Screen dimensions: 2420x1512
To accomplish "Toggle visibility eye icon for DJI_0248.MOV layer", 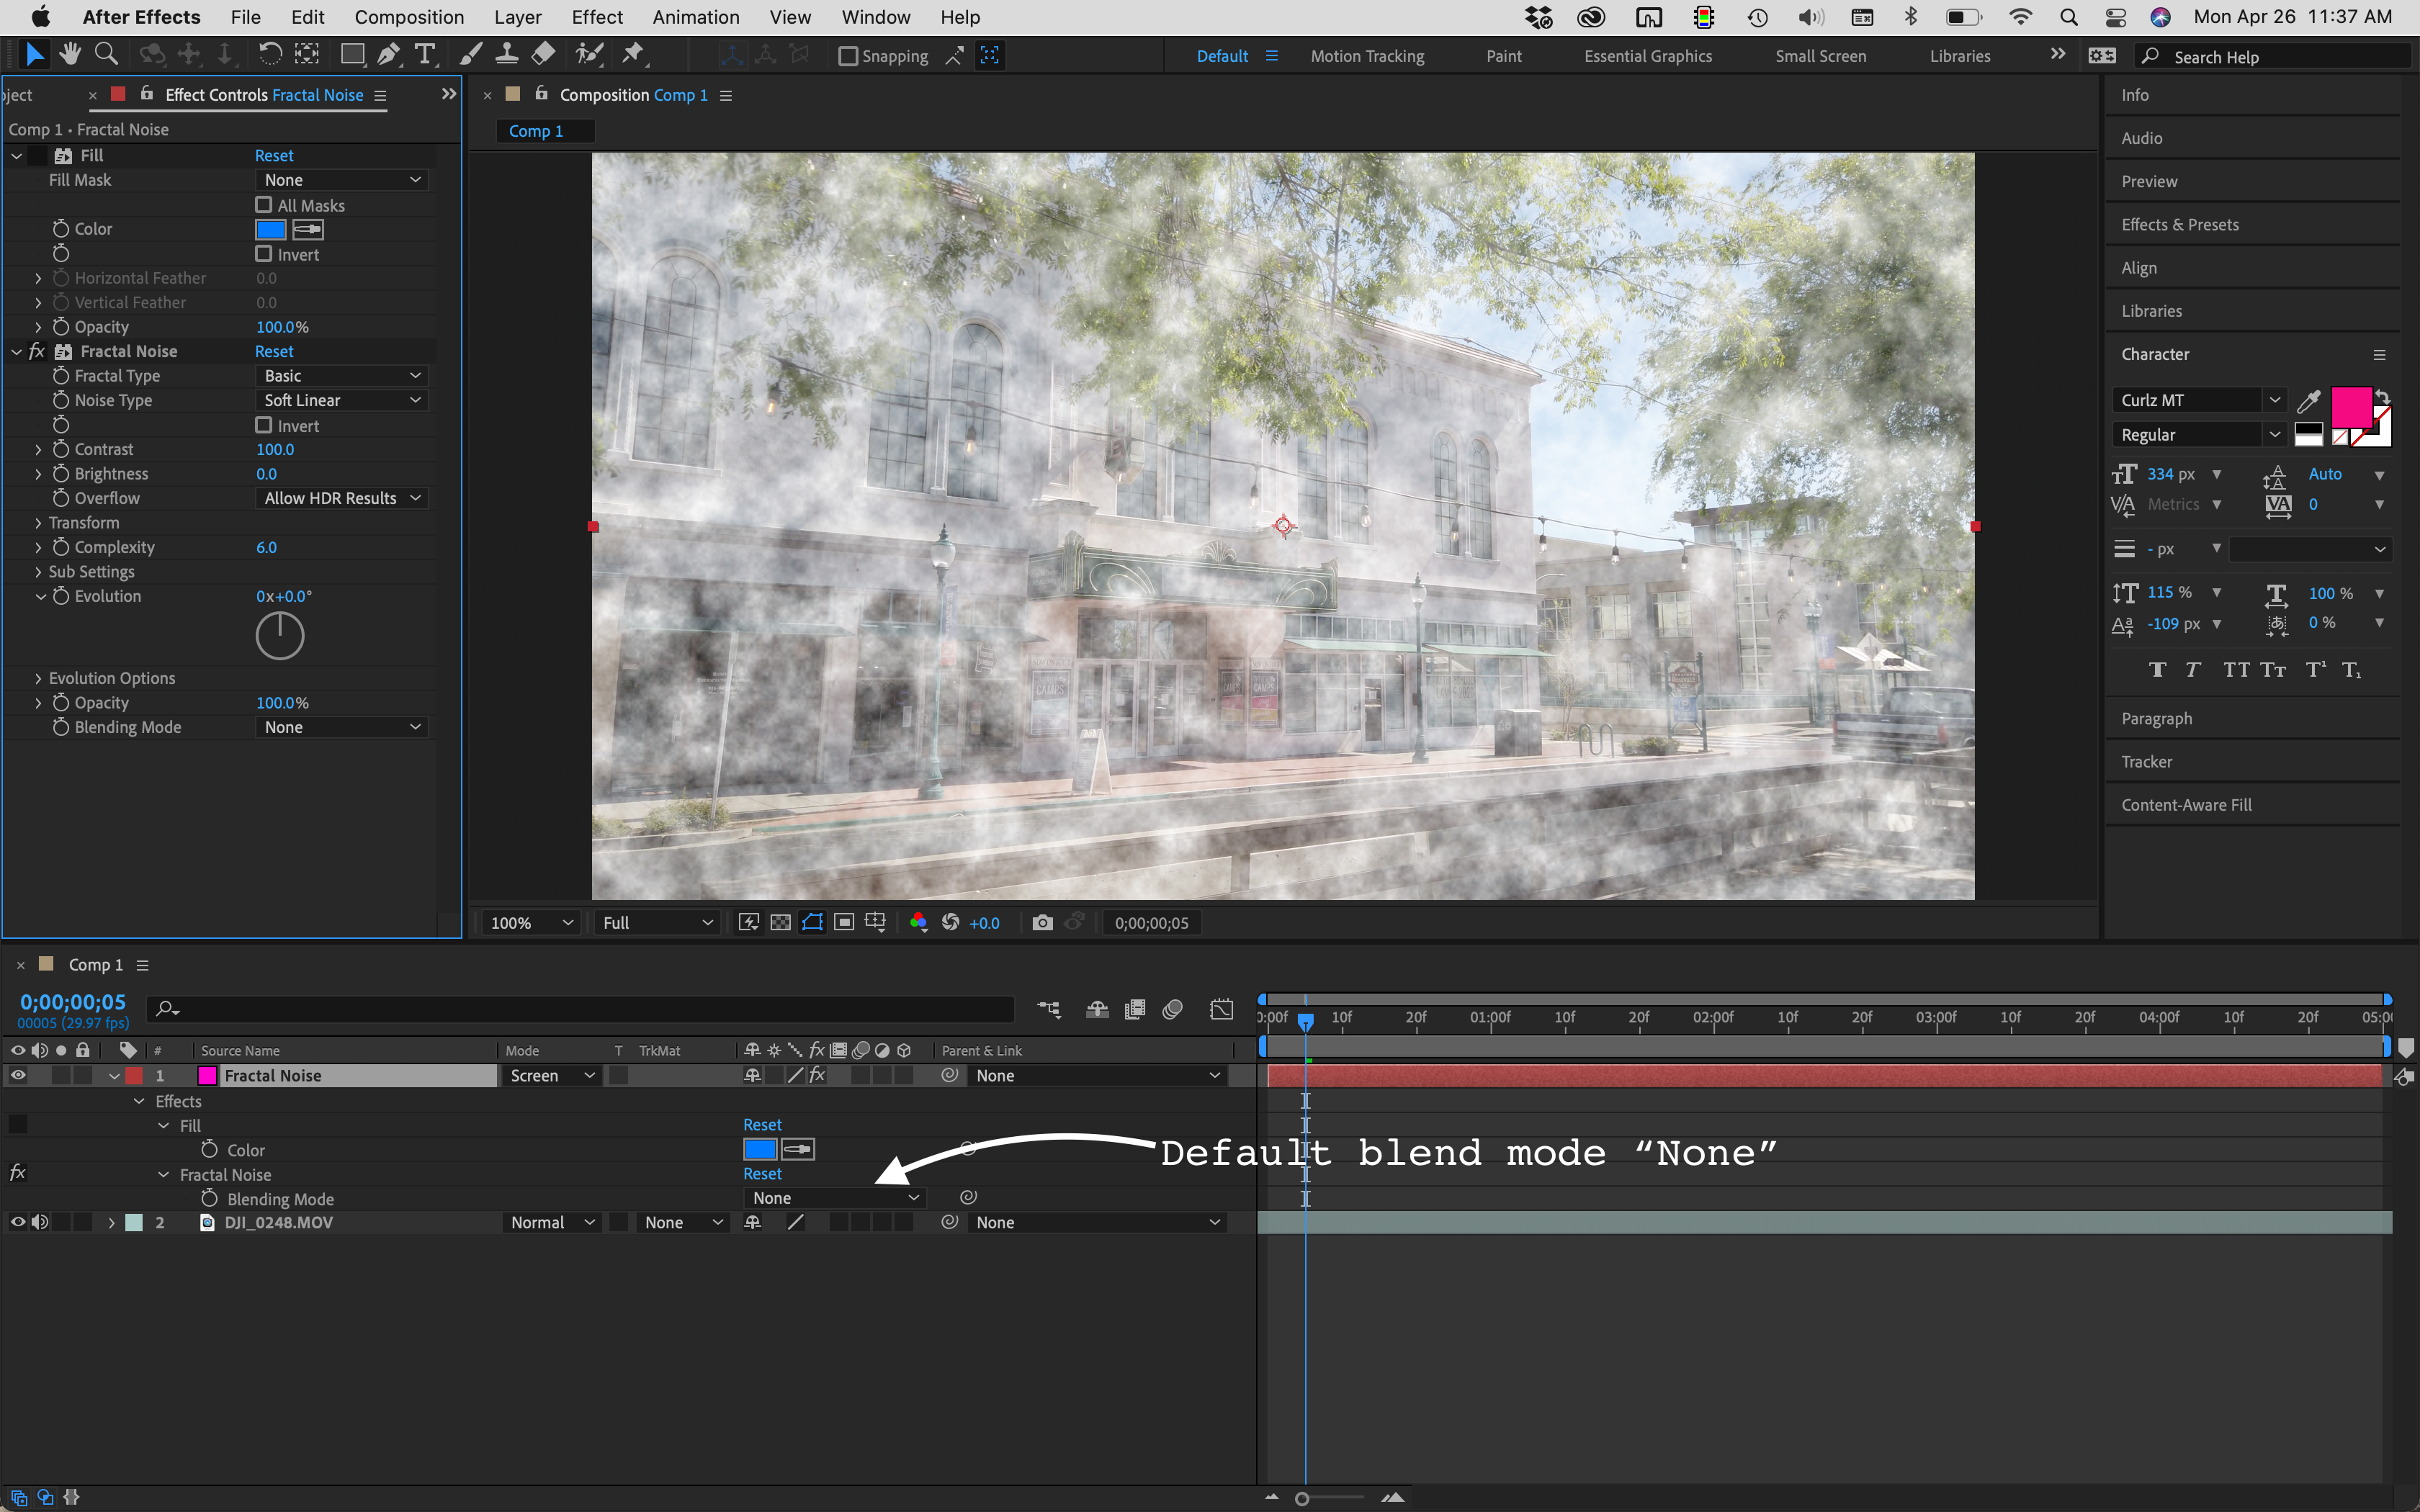I will [x=14, y=1223].
